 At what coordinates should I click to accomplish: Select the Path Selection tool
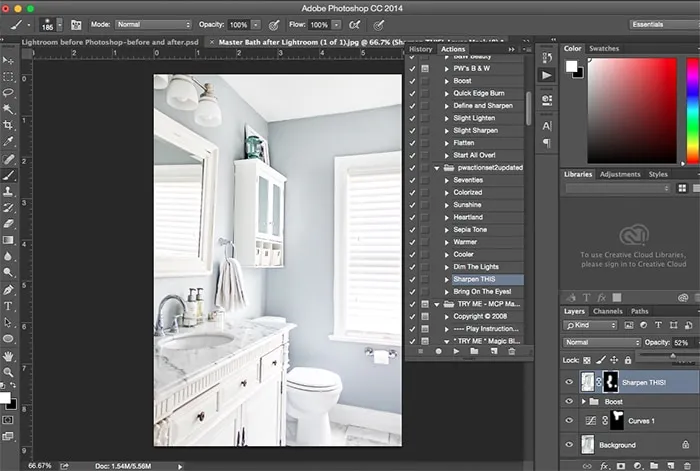[8, 322]
